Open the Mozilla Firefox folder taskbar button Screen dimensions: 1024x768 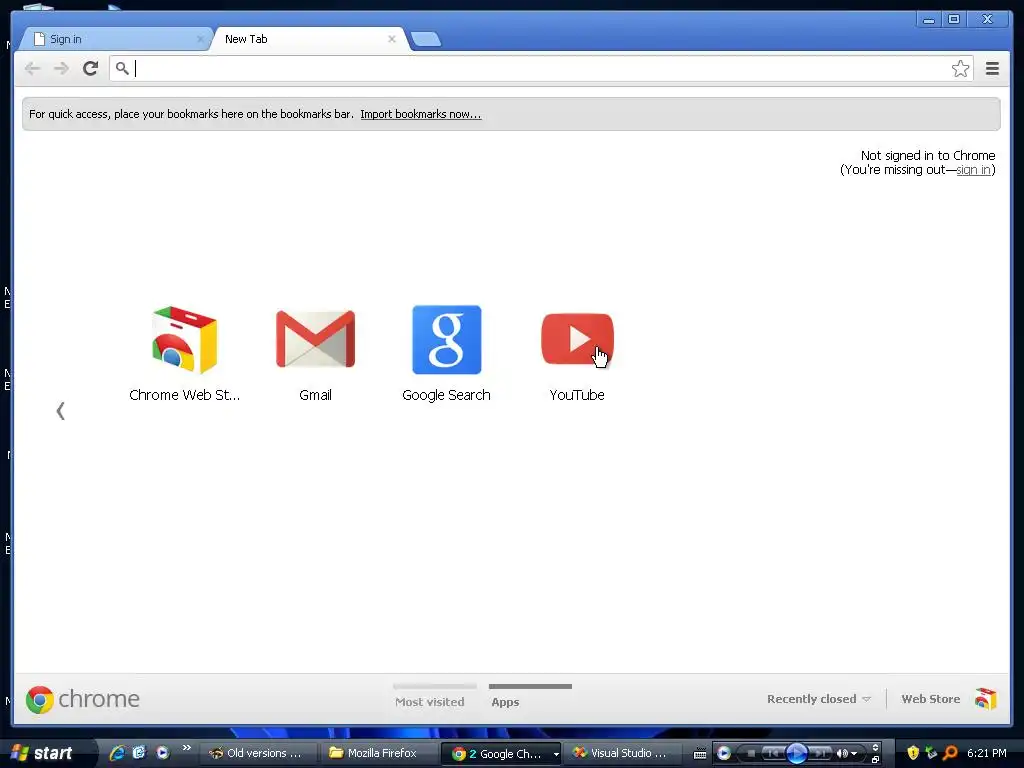coord(377,753)
